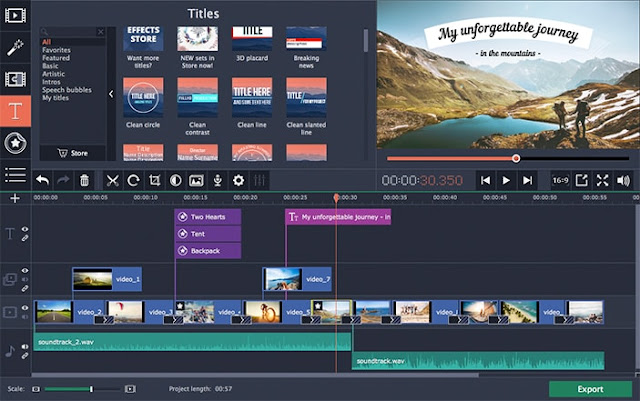Select the Artistic titles category
The width and height of the screenshot is (640, 401).
pos(53,74)
